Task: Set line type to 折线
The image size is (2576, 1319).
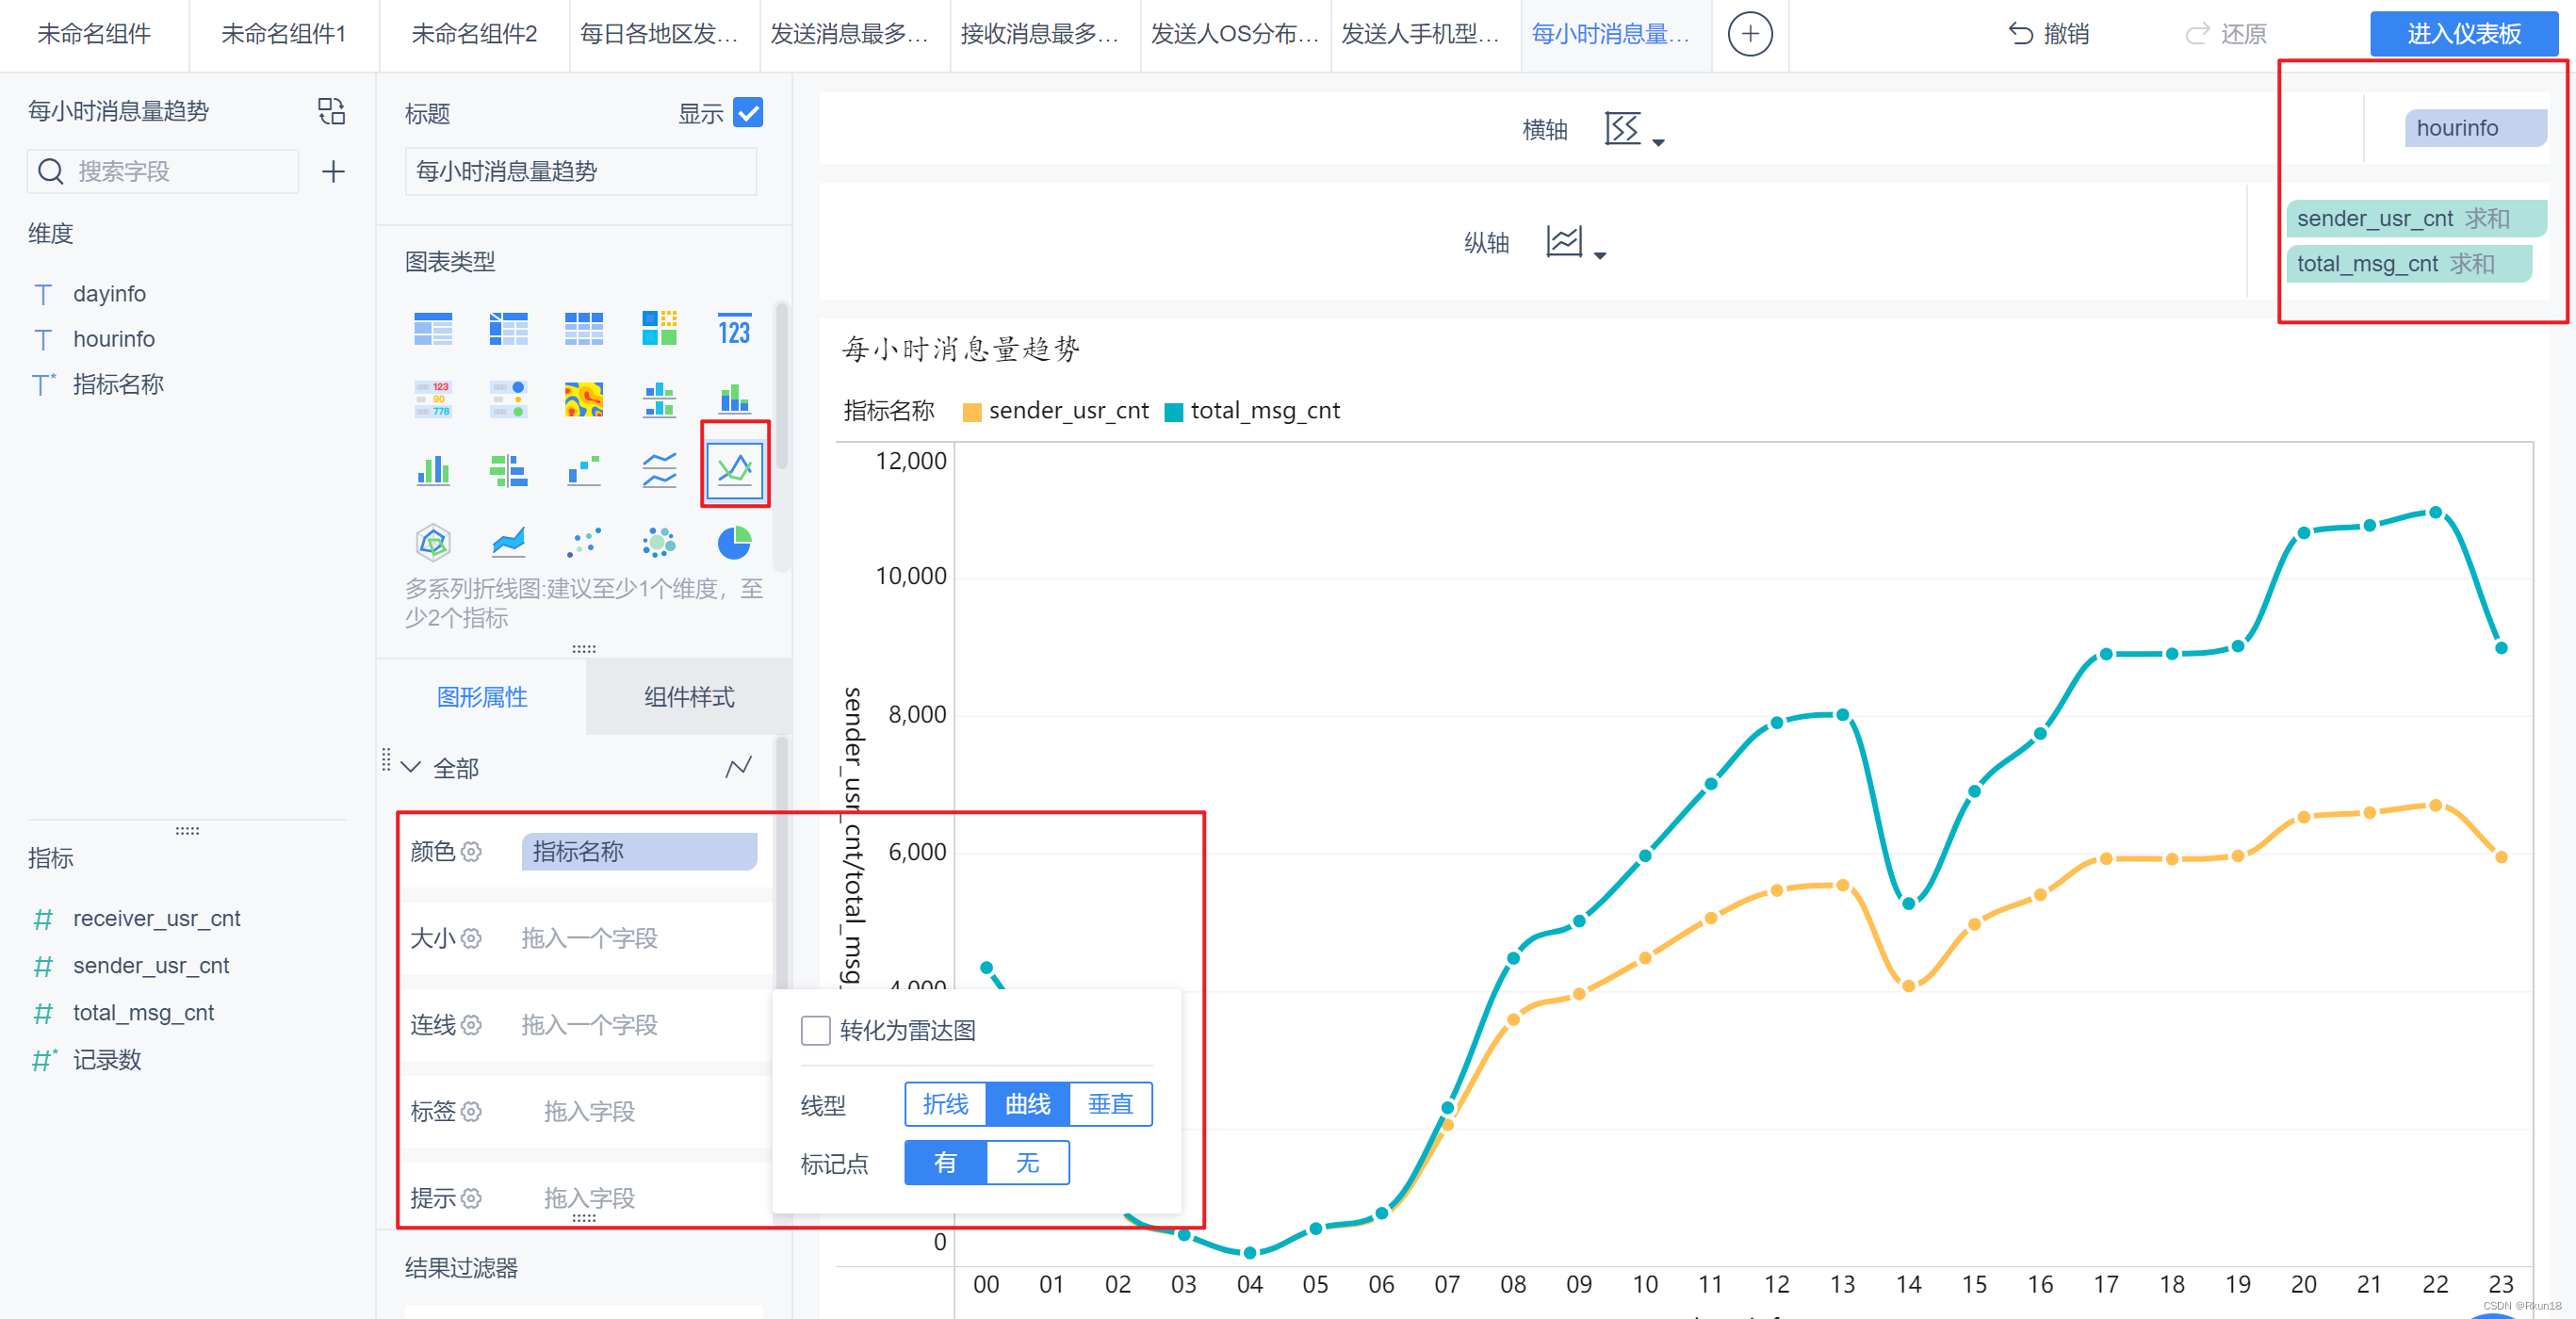Action: tap(945, 1104)
